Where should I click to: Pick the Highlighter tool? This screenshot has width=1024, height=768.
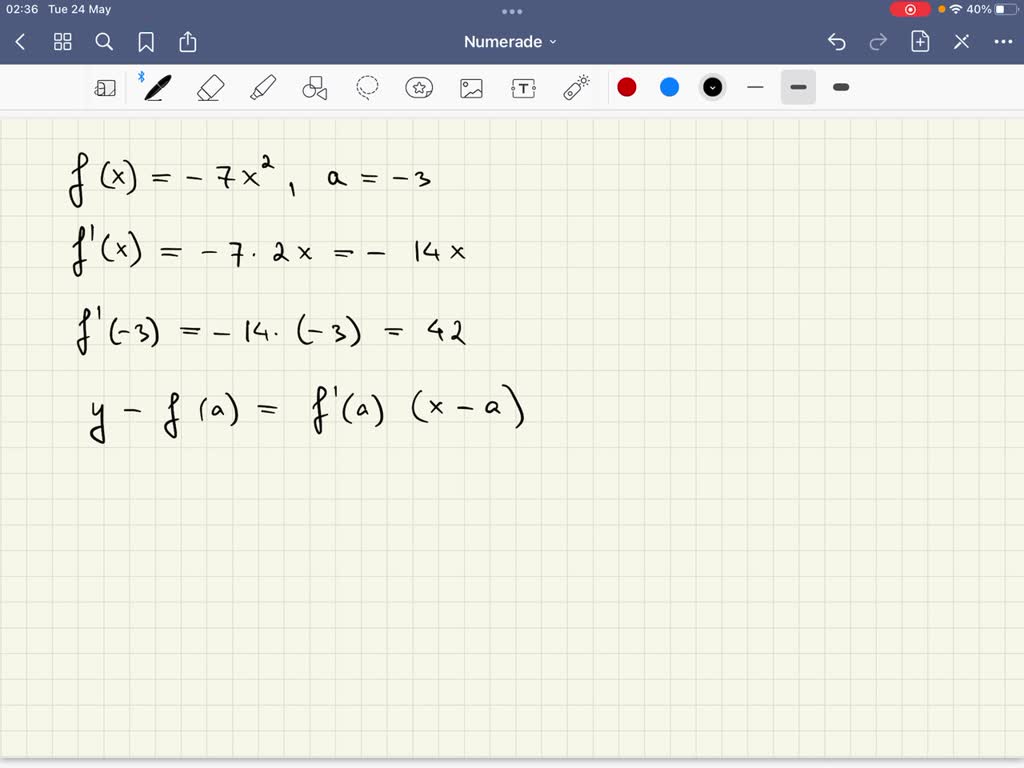tap(263, 87)
